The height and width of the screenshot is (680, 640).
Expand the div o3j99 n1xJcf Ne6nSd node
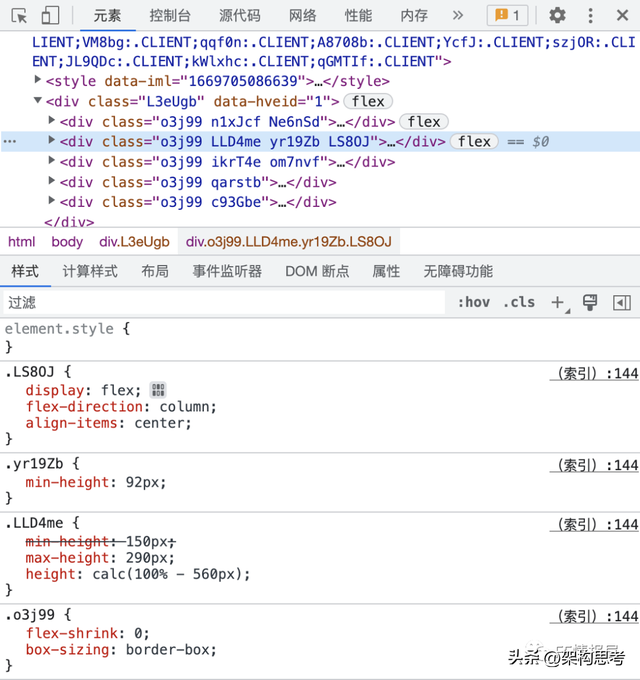(52, 120)
